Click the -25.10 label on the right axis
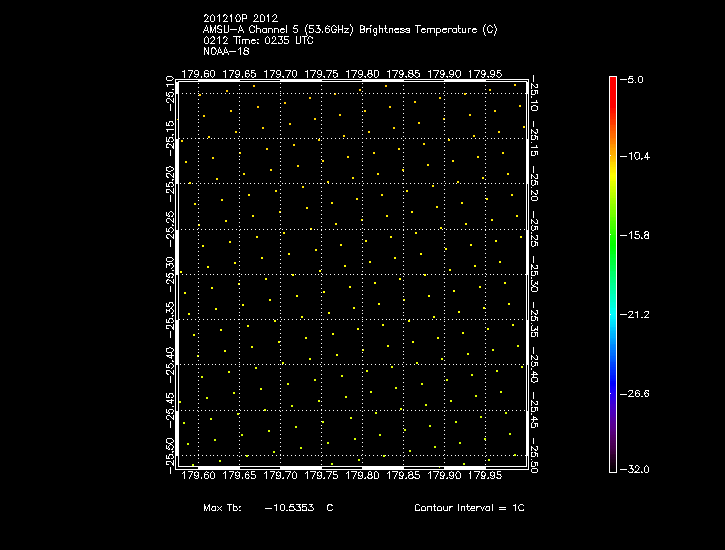The width and height of the screenshot is (725, 550). pos(536,95)
